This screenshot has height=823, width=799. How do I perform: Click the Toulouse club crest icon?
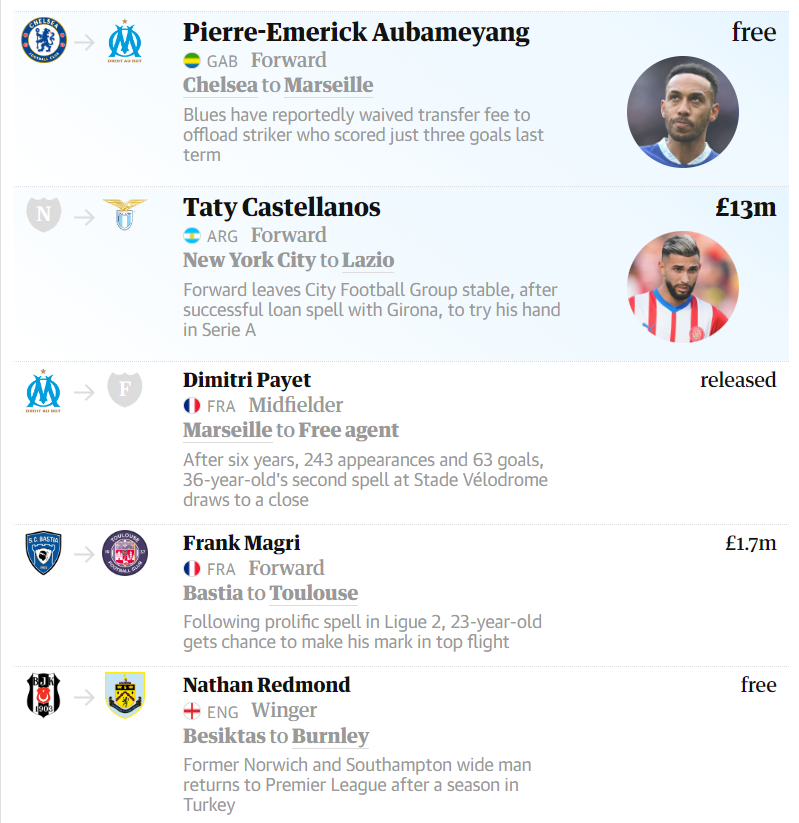pos(125,553)
